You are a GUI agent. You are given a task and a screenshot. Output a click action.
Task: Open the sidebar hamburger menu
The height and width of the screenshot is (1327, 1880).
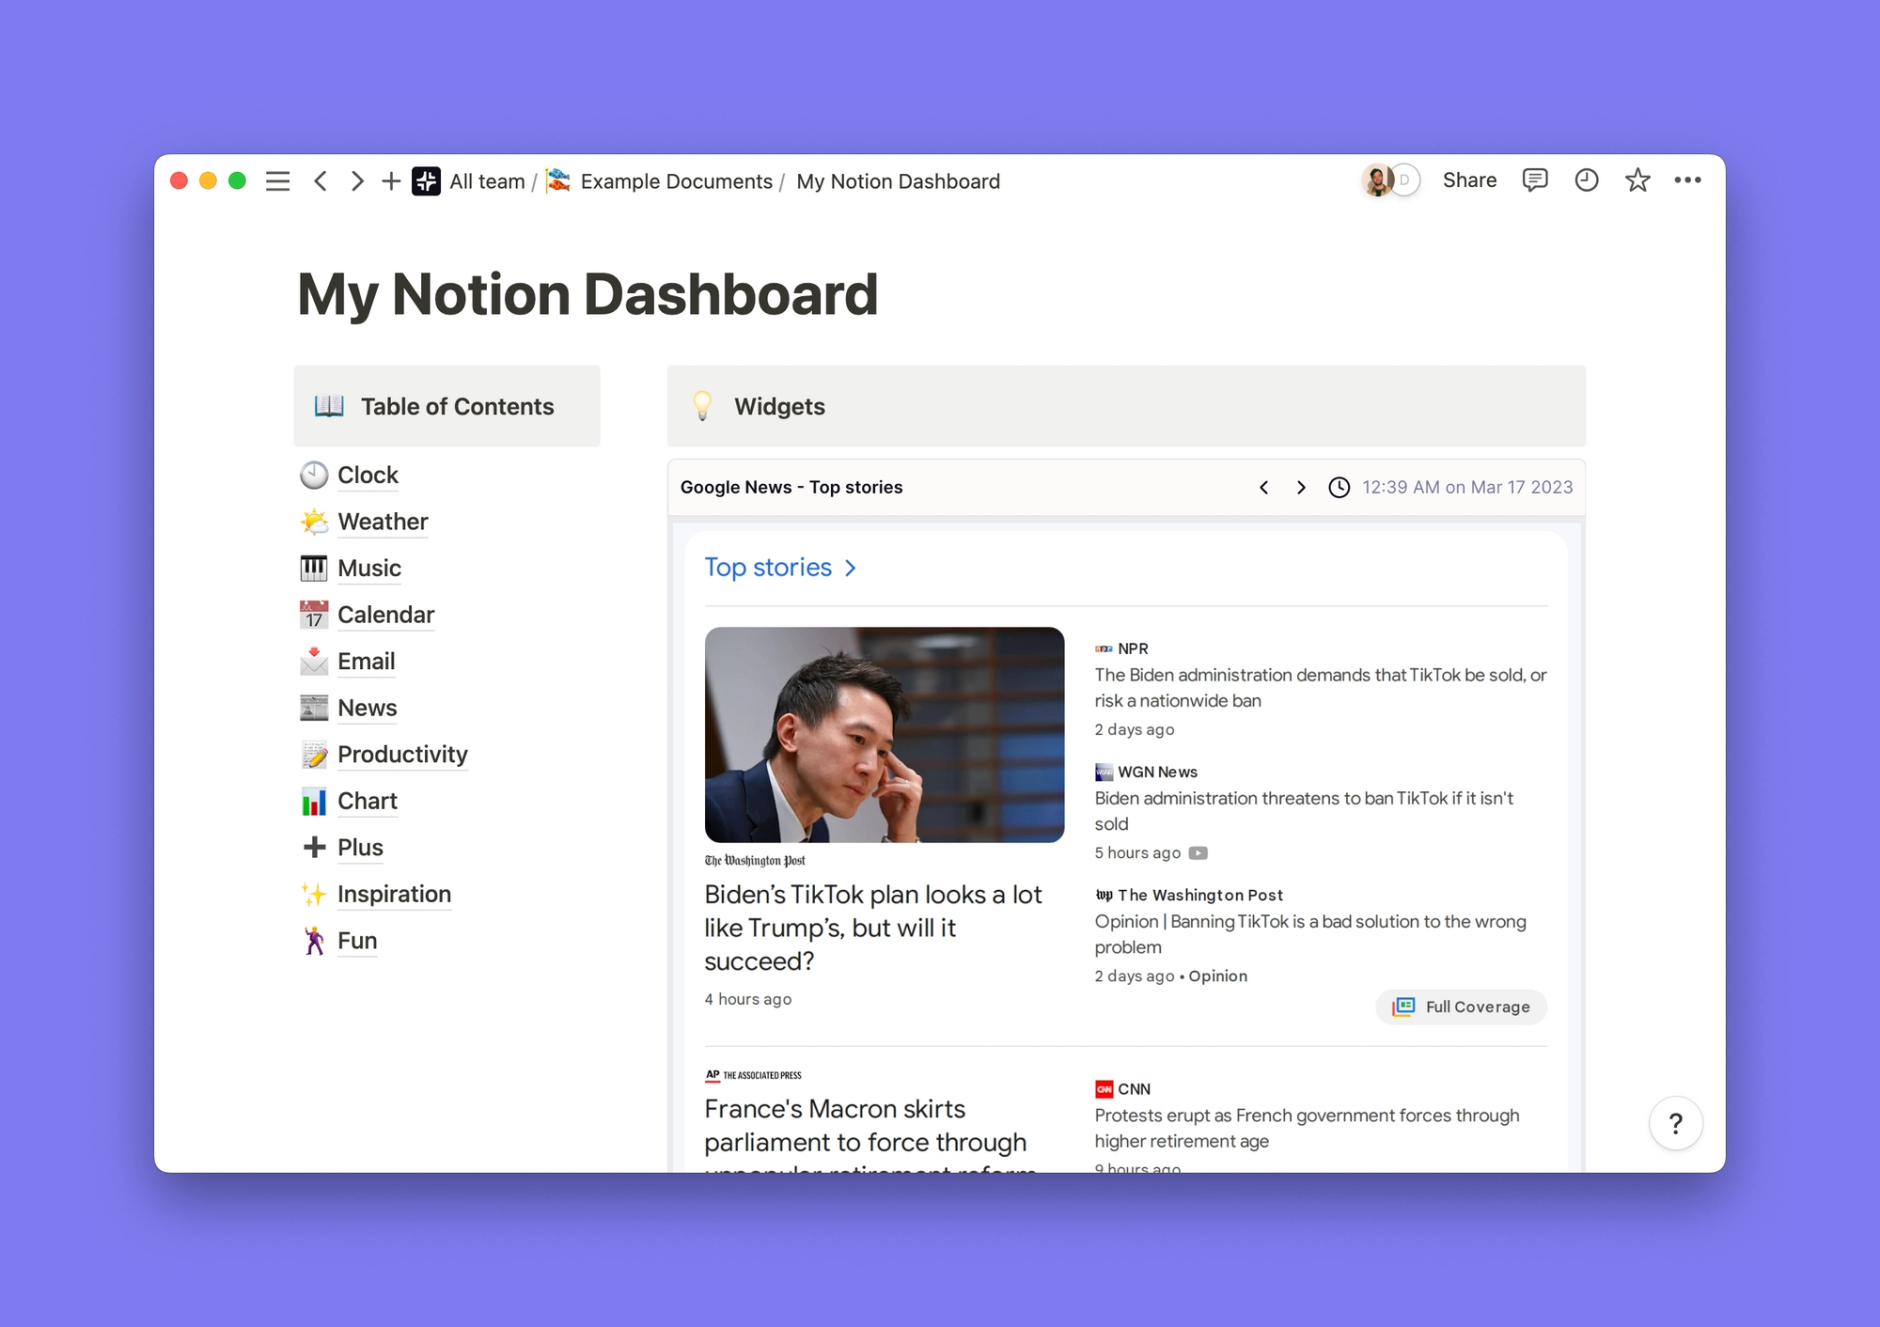click(x=277, y=181)
